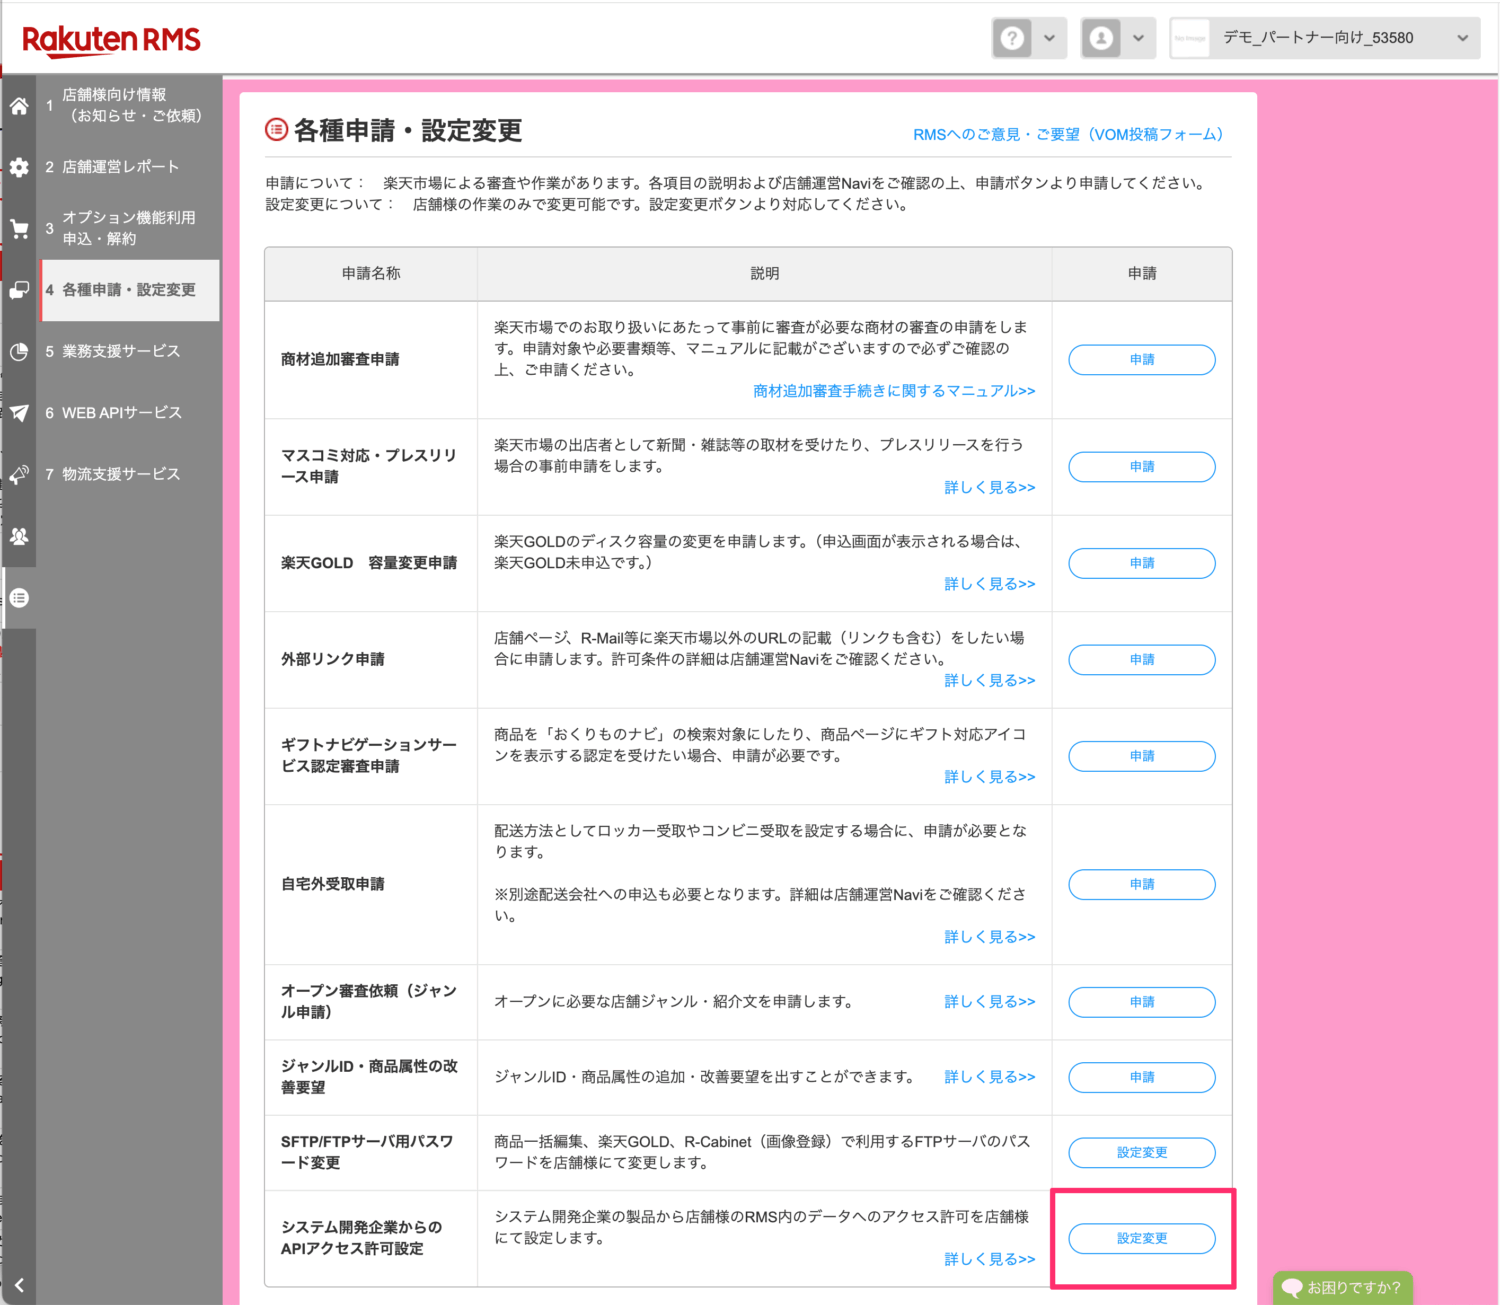Click the application forms sidebar icon
The height and width of the screenshot is (1305, 1500).
(19, 291)
